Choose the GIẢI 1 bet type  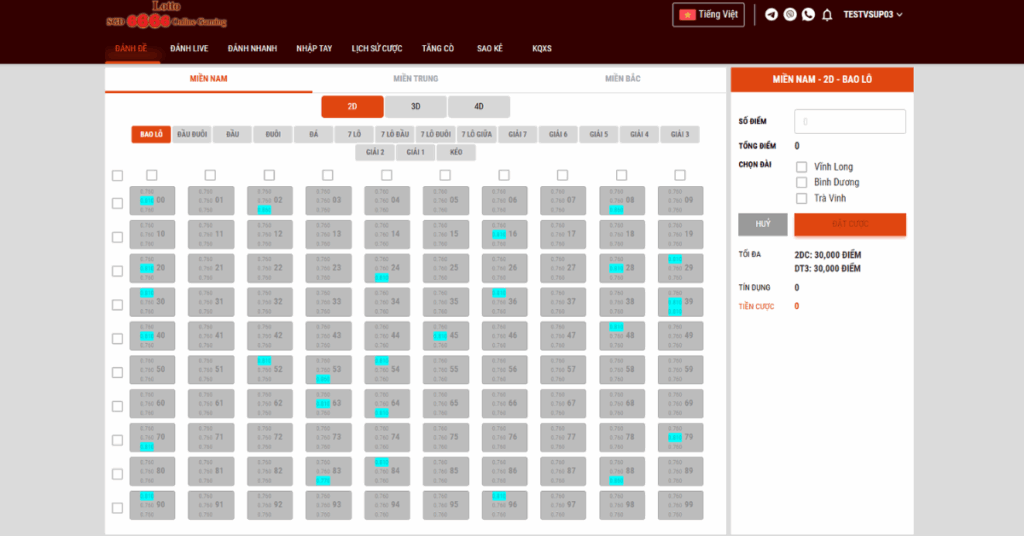pos(415,152)
